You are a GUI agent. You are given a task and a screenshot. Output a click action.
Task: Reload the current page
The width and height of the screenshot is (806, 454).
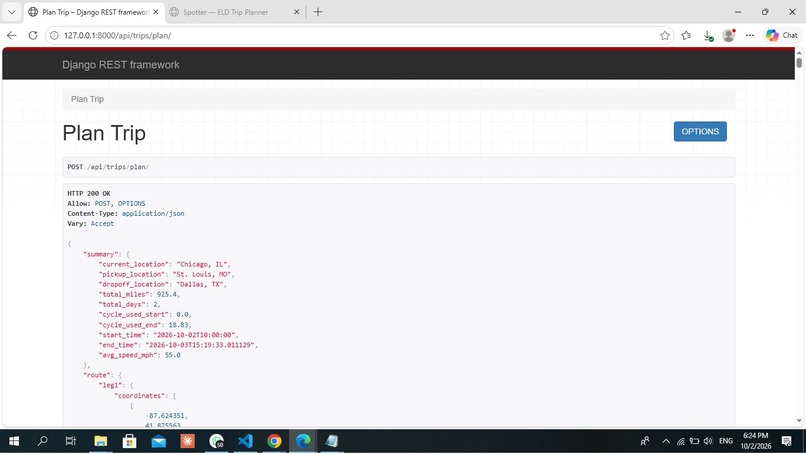(33, 35)
